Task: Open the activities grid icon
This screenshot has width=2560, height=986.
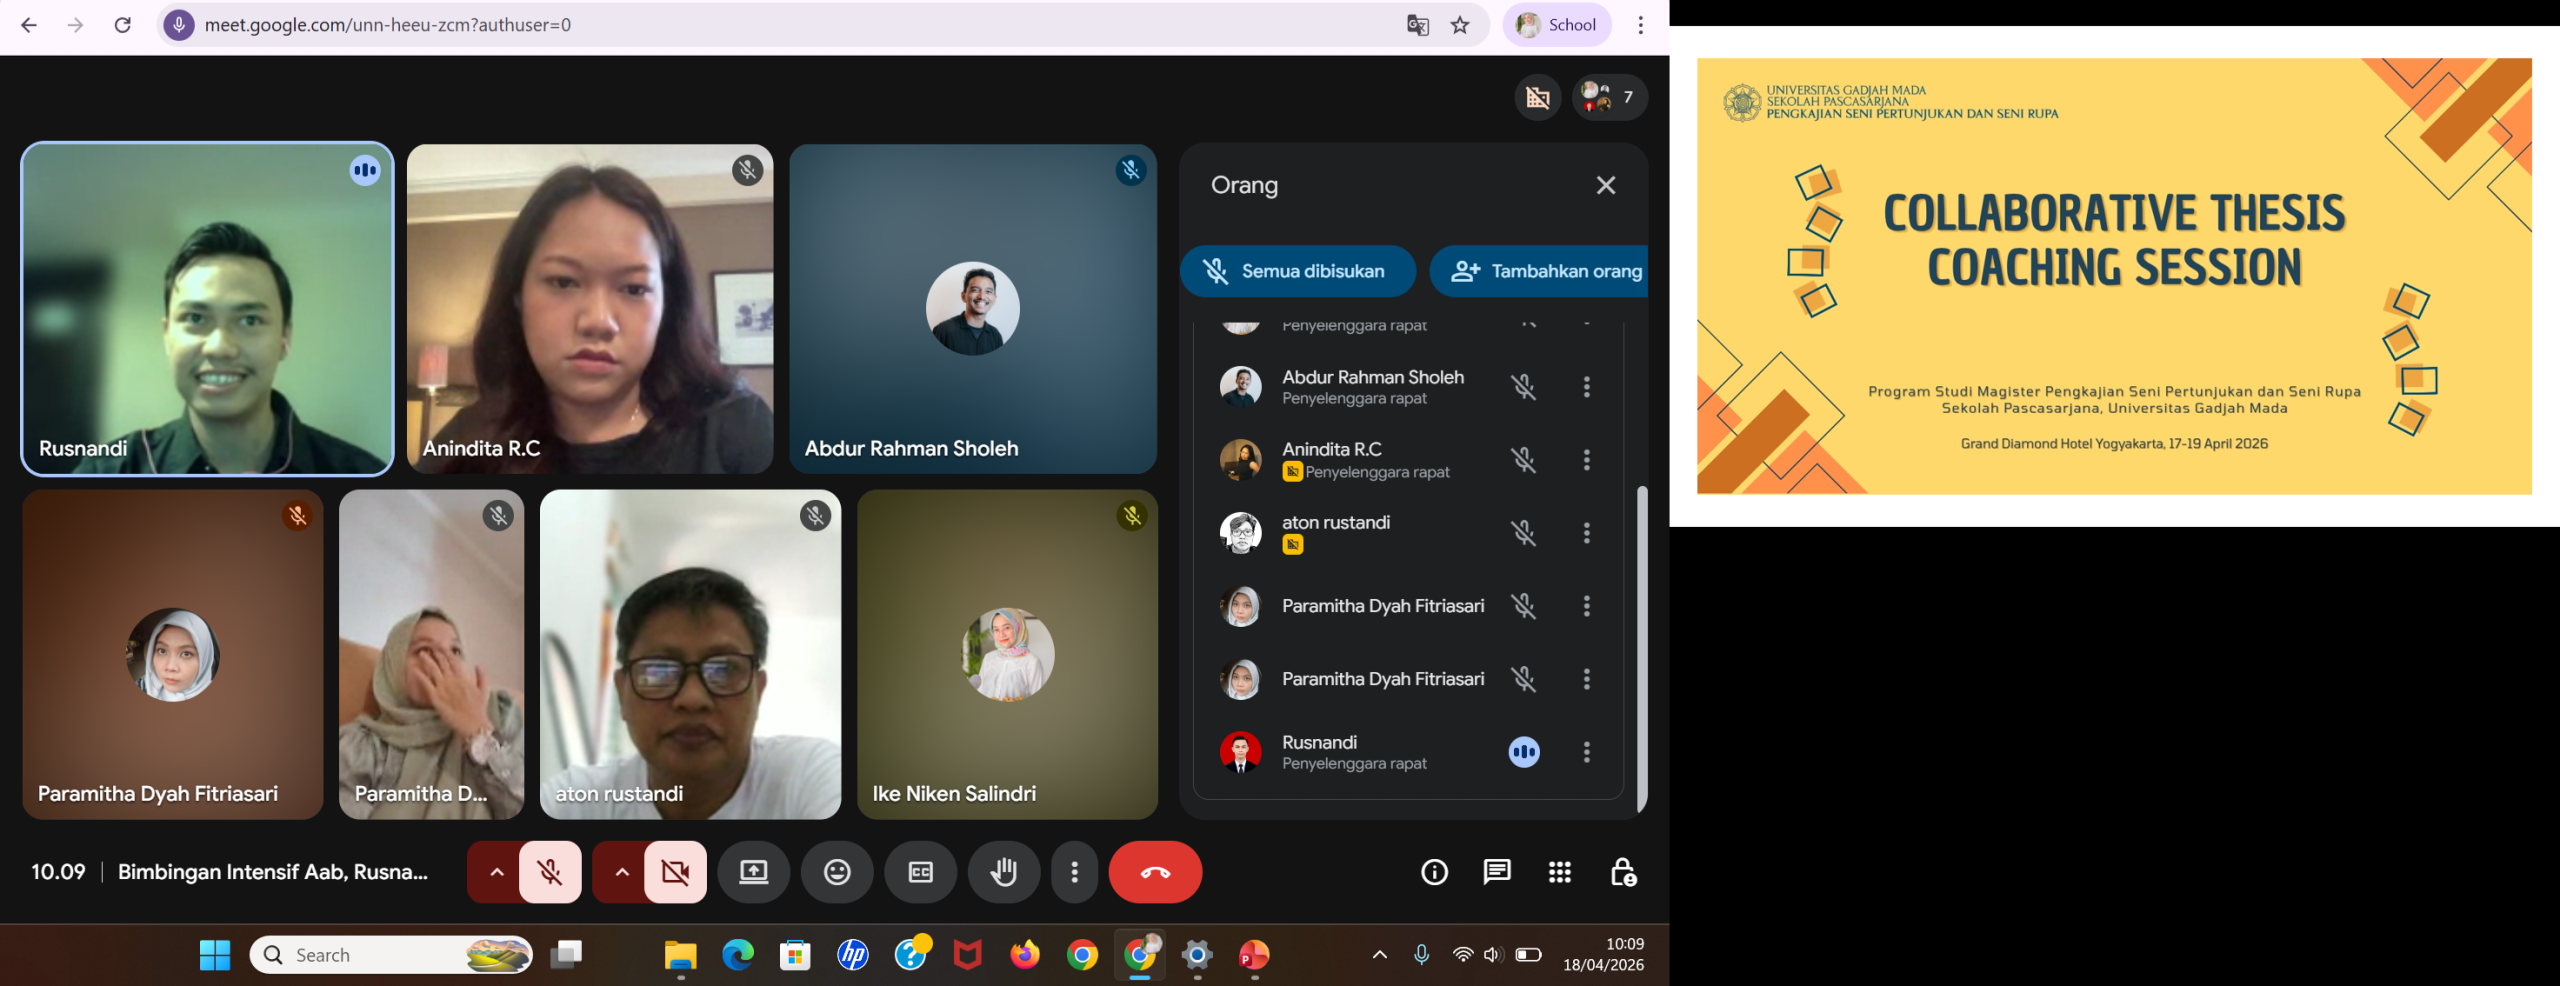Action: (1559, 872)
